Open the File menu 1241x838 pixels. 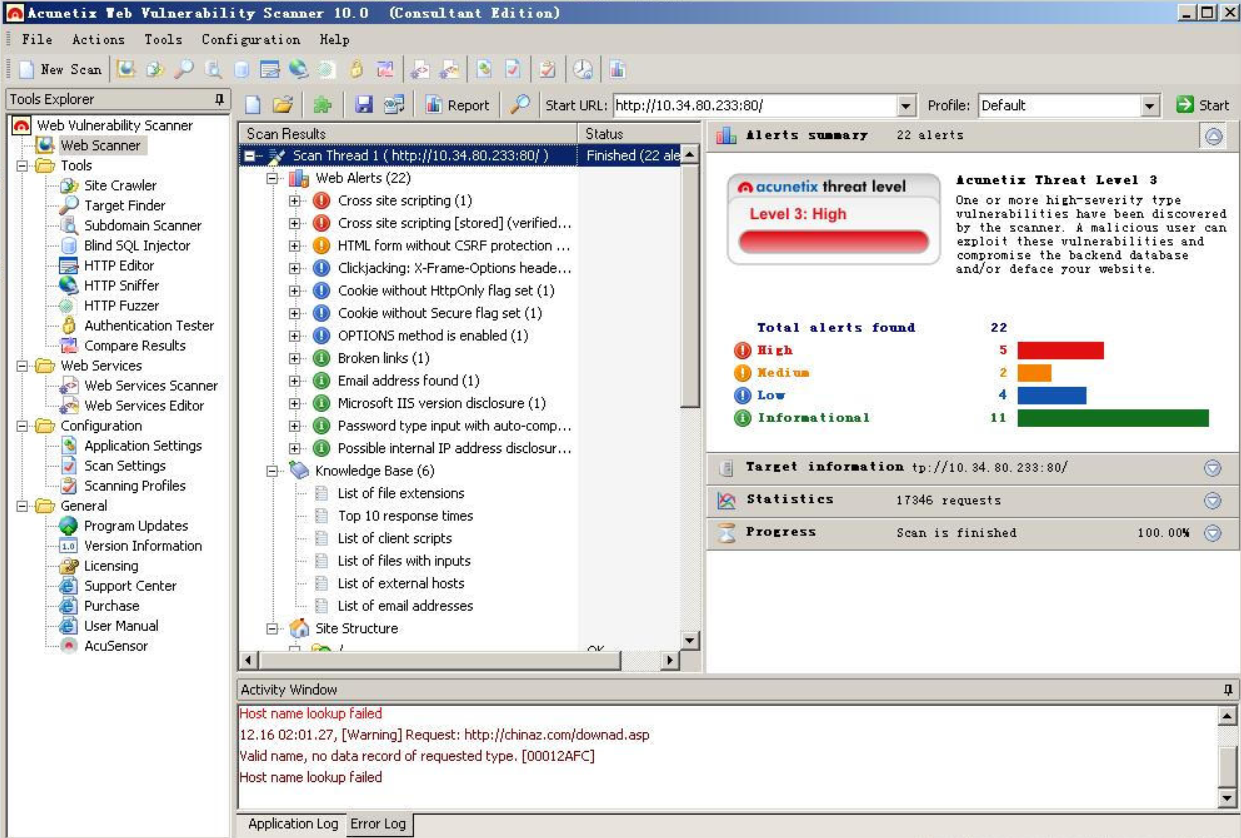[37, 39]
